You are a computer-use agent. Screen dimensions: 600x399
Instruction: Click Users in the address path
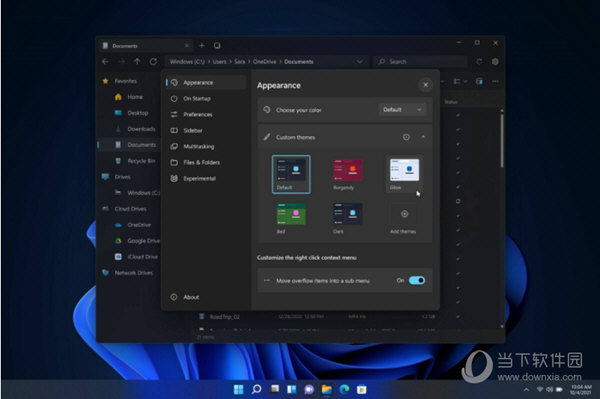[220, 62]
